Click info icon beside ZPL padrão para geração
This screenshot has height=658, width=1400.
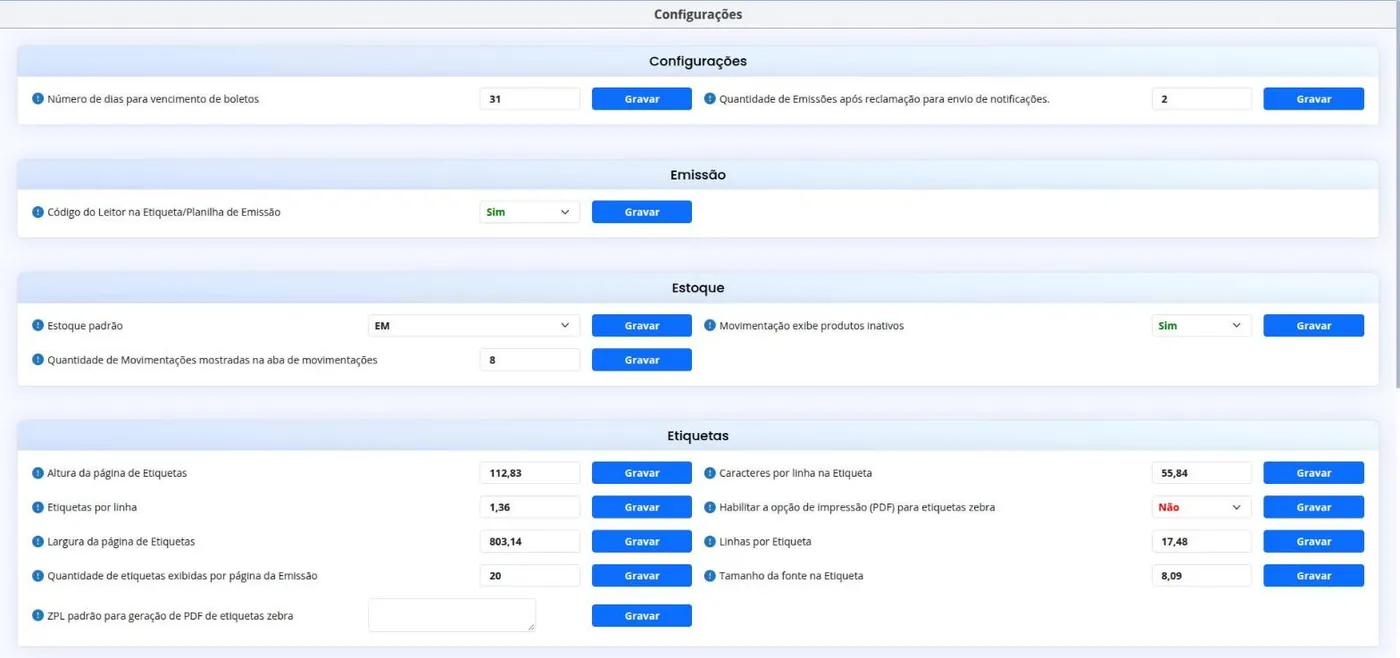[38, 616]
